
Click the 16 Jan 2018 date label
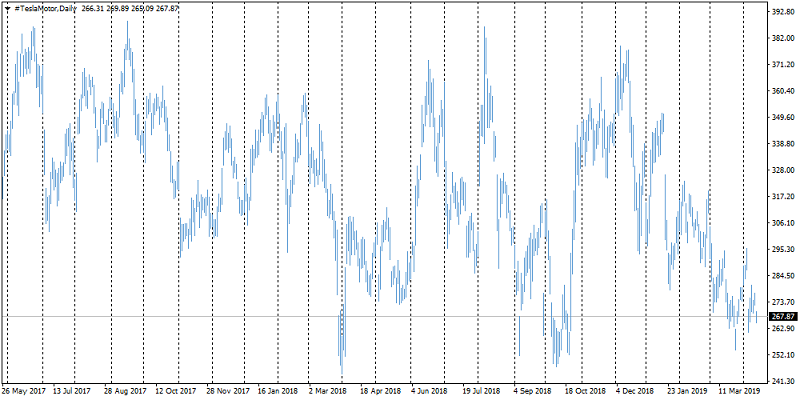[x=279, y=390]
